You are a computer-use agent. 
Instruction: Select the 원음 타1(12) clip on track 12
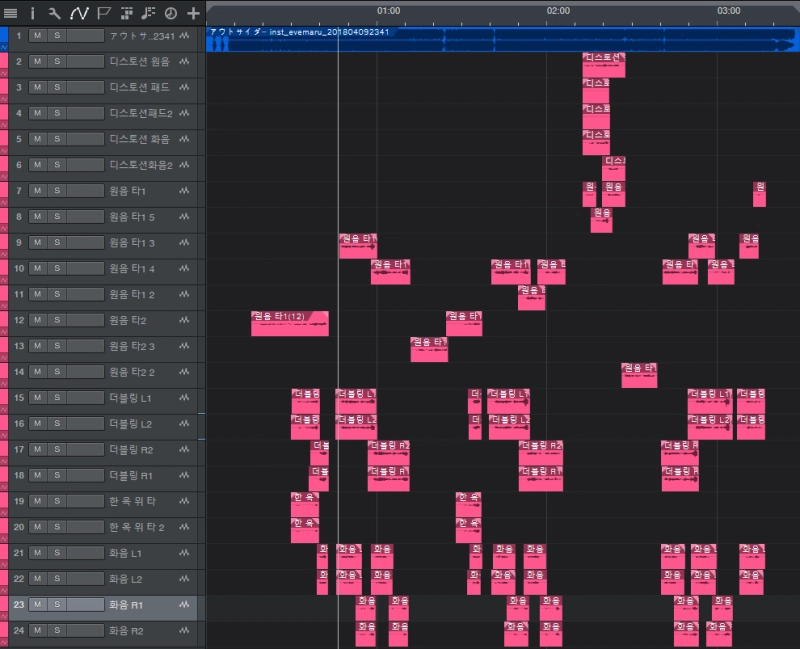289,324
